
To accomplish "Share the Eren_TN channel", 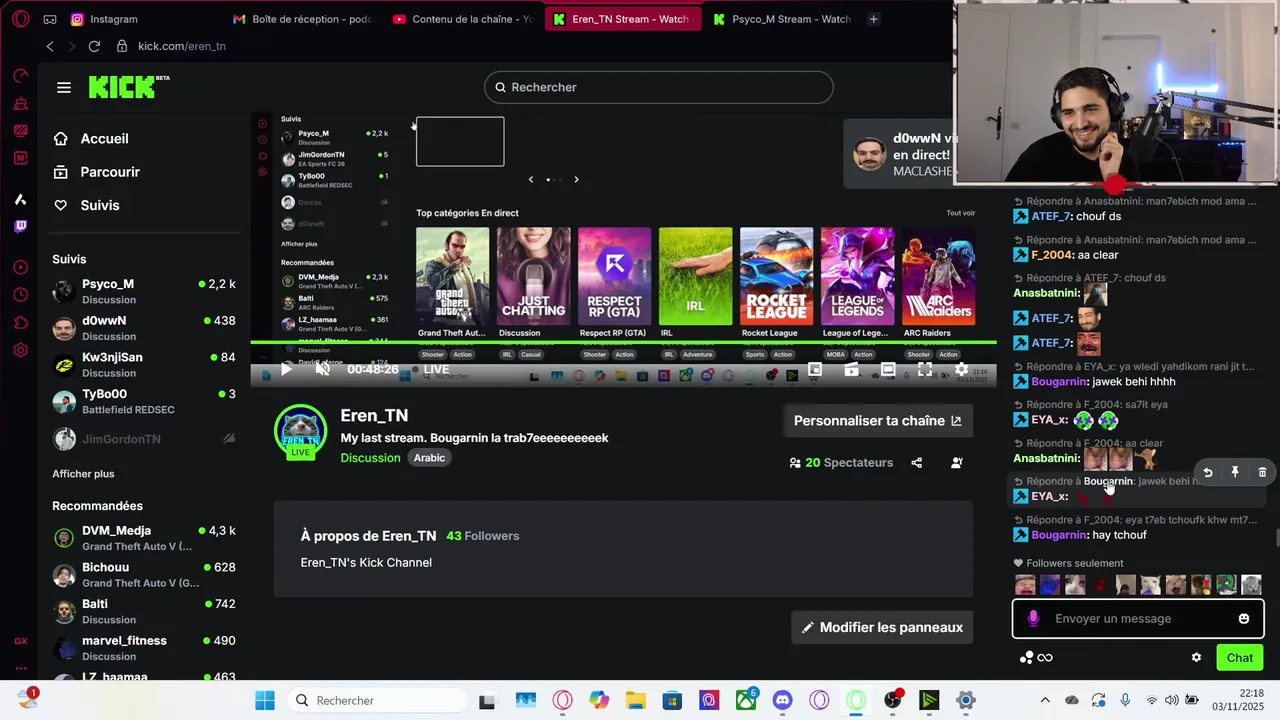I will click(917, 463).
